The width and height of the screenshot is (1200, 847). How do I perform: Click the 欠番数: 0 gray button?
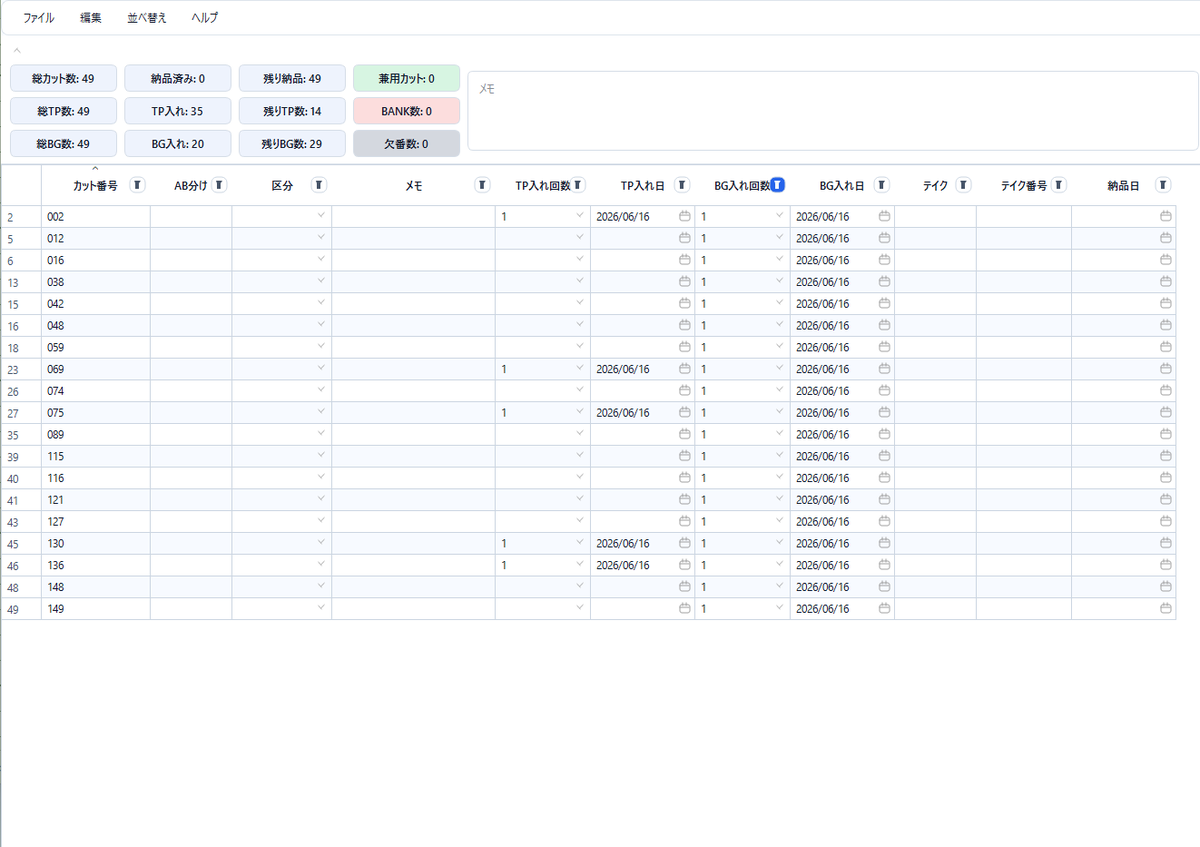[x=407, y=144]
